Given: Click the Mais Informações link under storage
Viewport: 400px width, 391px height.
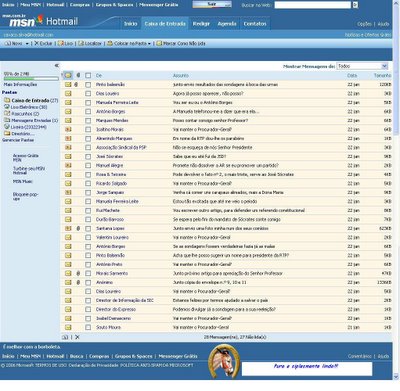Looking at the screenshot, I should pos(20,85).
